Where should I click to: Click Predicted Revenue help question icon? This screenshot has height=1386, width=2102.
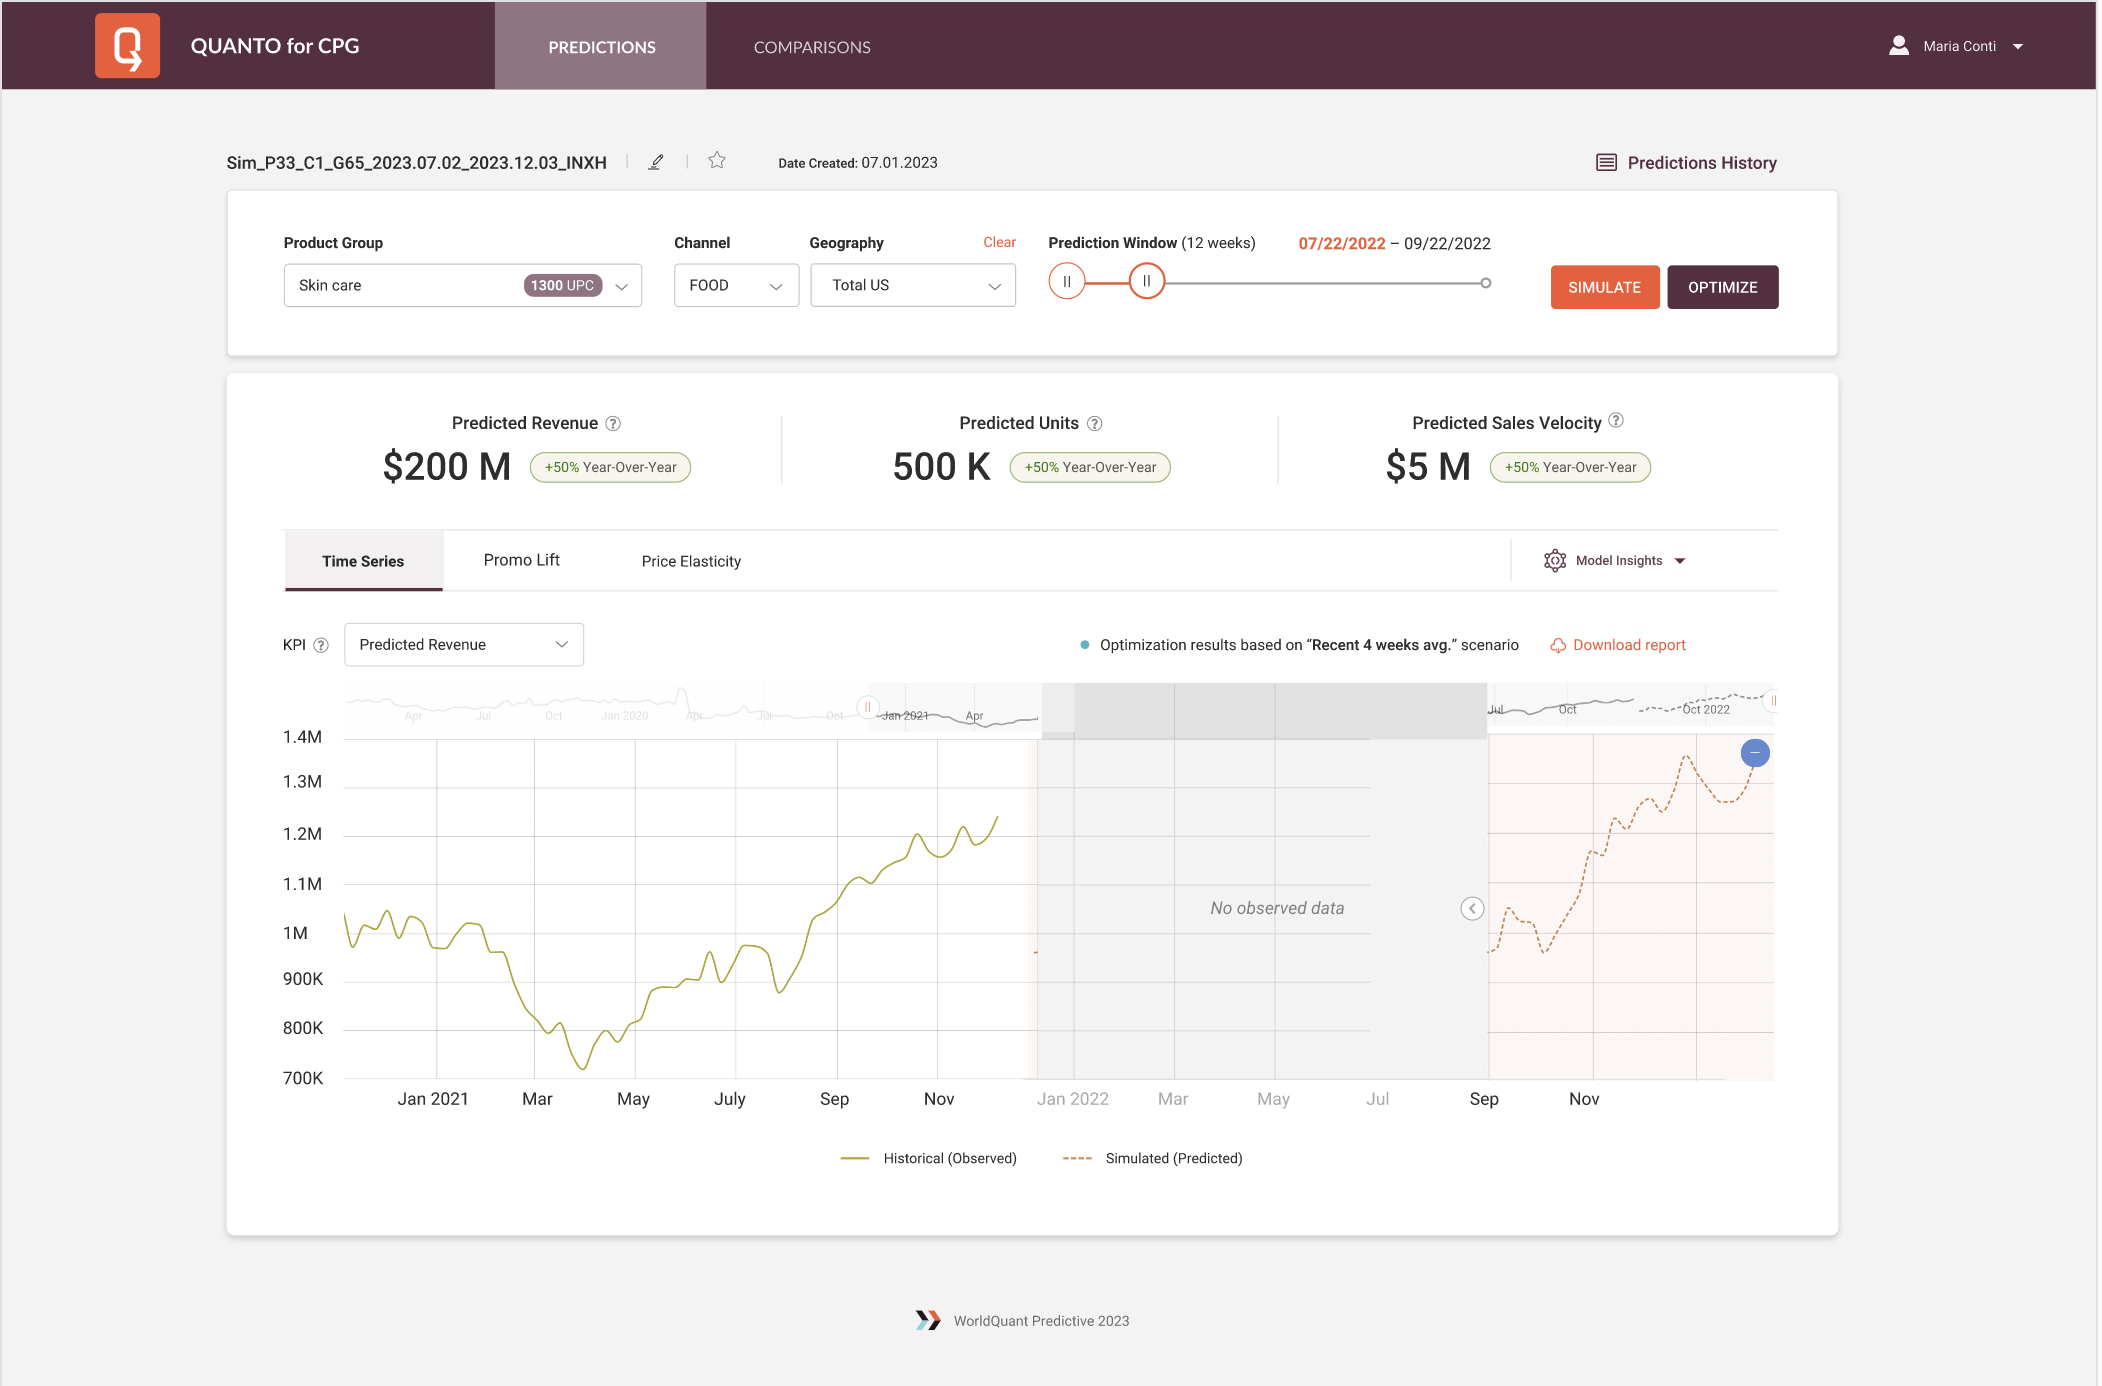pyautogui.click(x=613, y=424)
